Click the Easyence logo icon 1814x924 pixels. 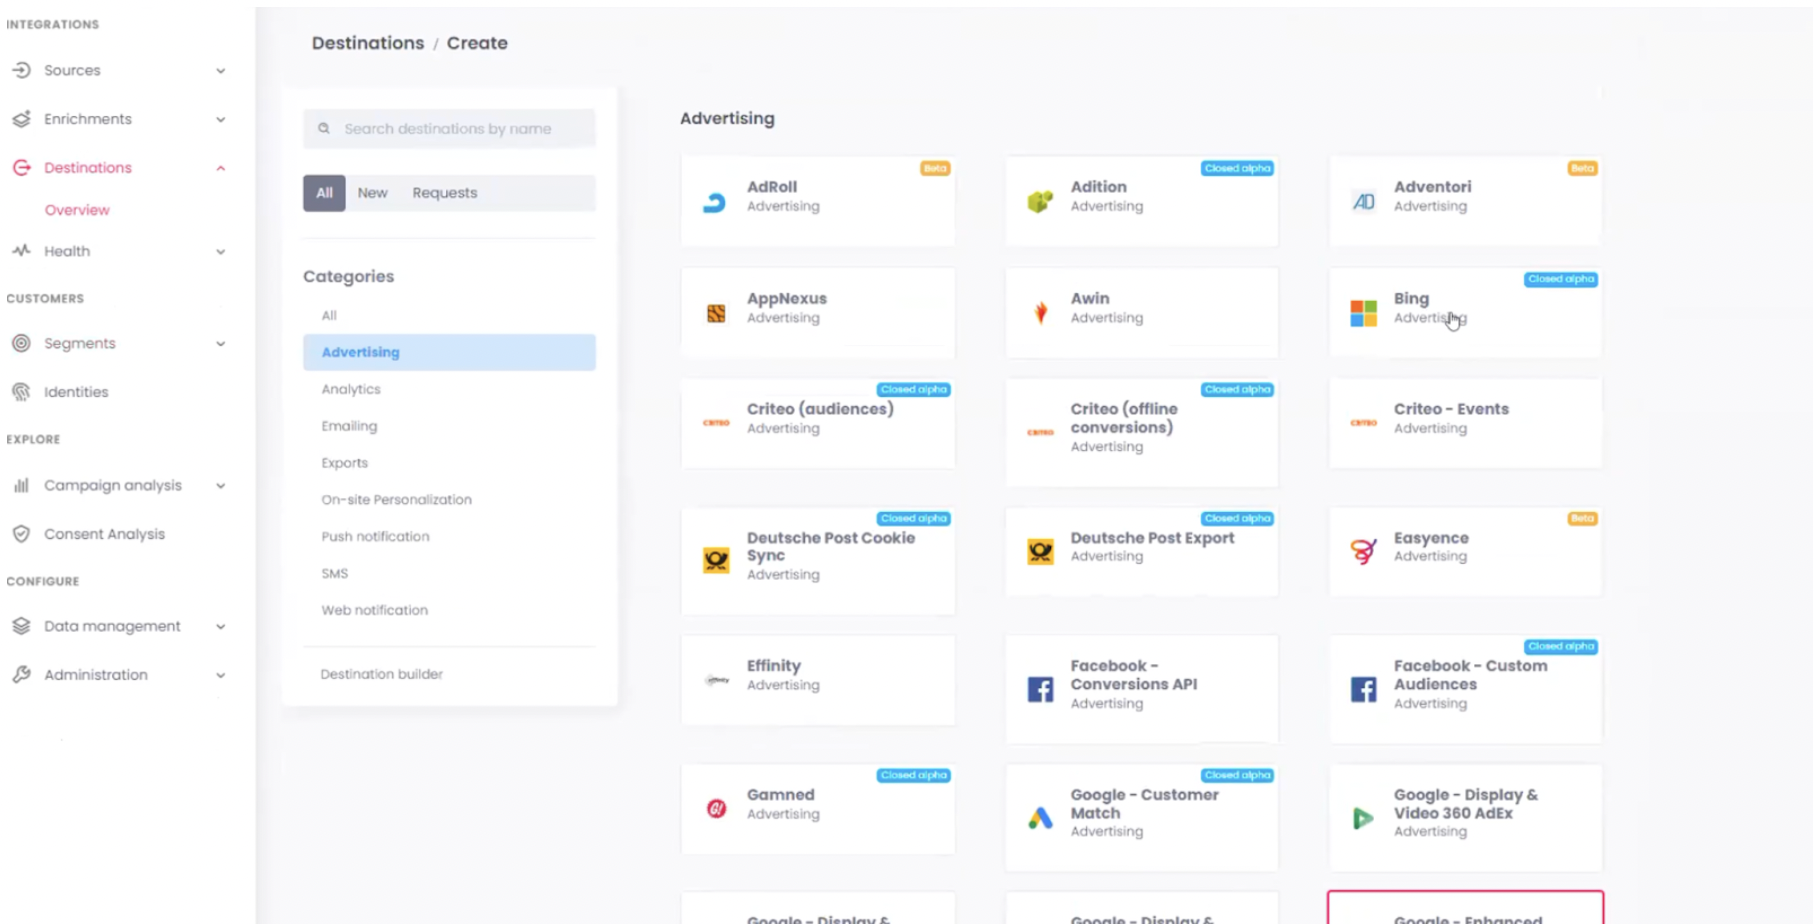point(1364,550)
